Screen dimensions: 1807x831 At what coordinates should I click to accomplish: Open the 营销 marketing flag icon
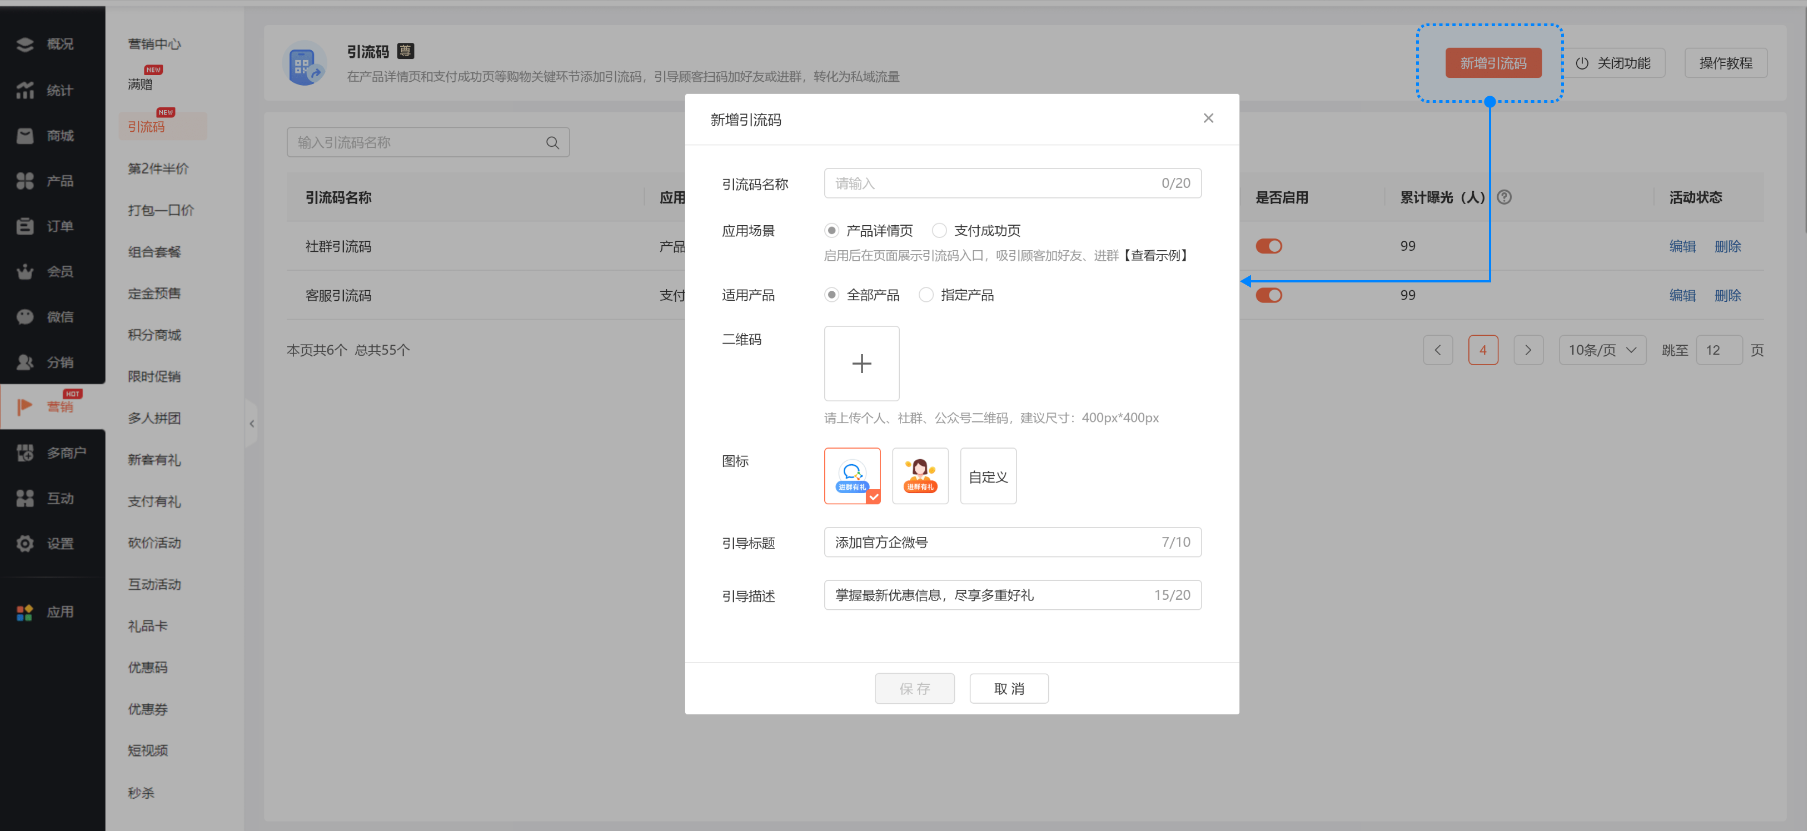coord(25,407)
